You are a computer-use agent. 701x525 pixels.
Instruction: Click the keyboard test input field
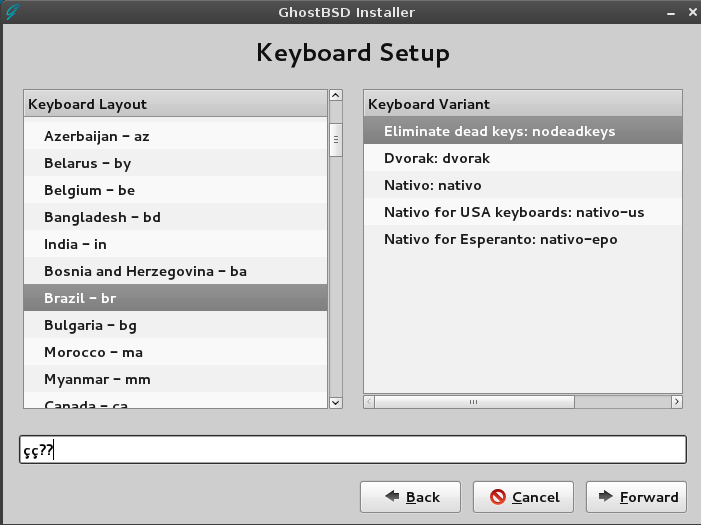click(x=353, y=449)
